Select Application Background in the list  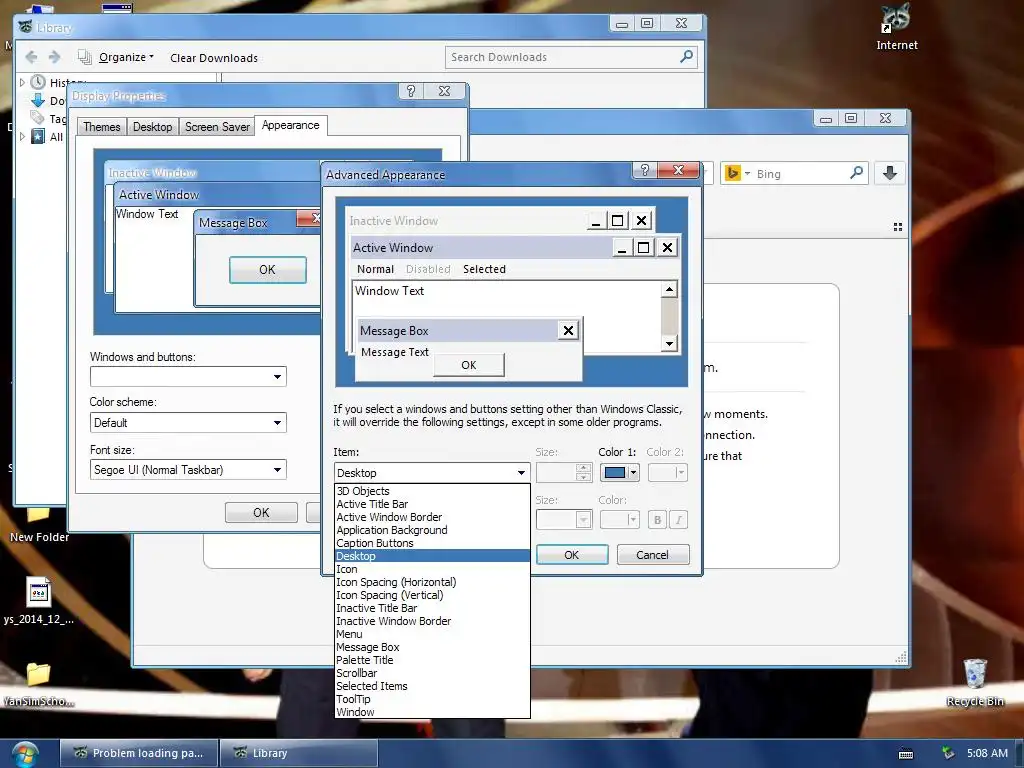432,530
